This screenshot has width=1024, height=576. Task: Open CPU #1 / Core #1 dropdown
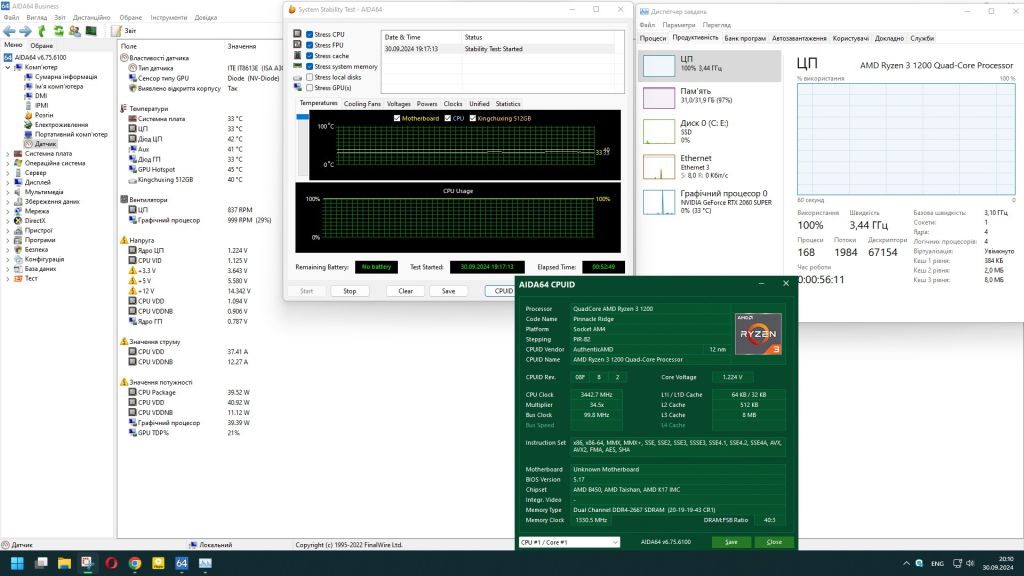[569, 542]
